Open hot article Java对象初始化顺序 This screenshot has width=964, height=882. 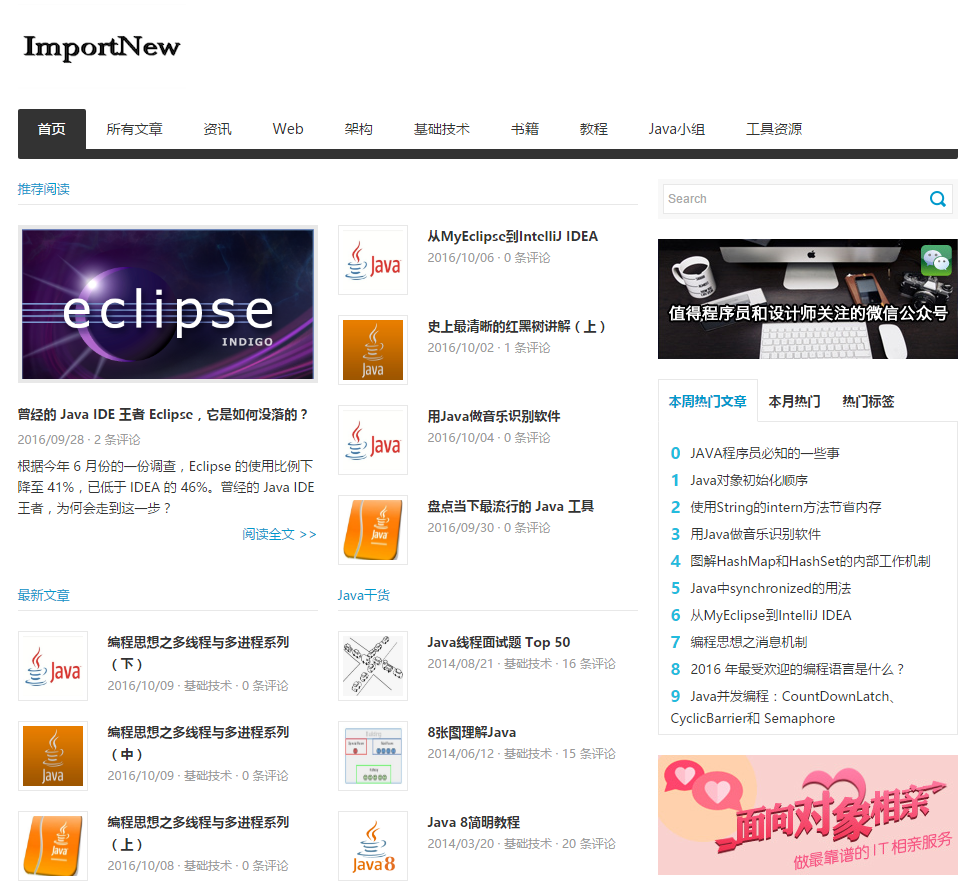coord(749,480)
